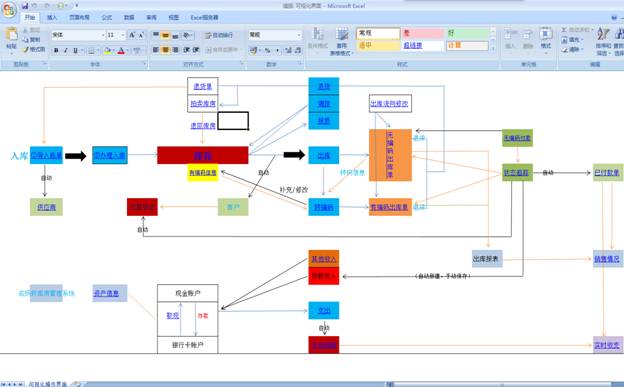
Task: Follow the 供应商 hyperlink box
Action: tap(46, 207)
